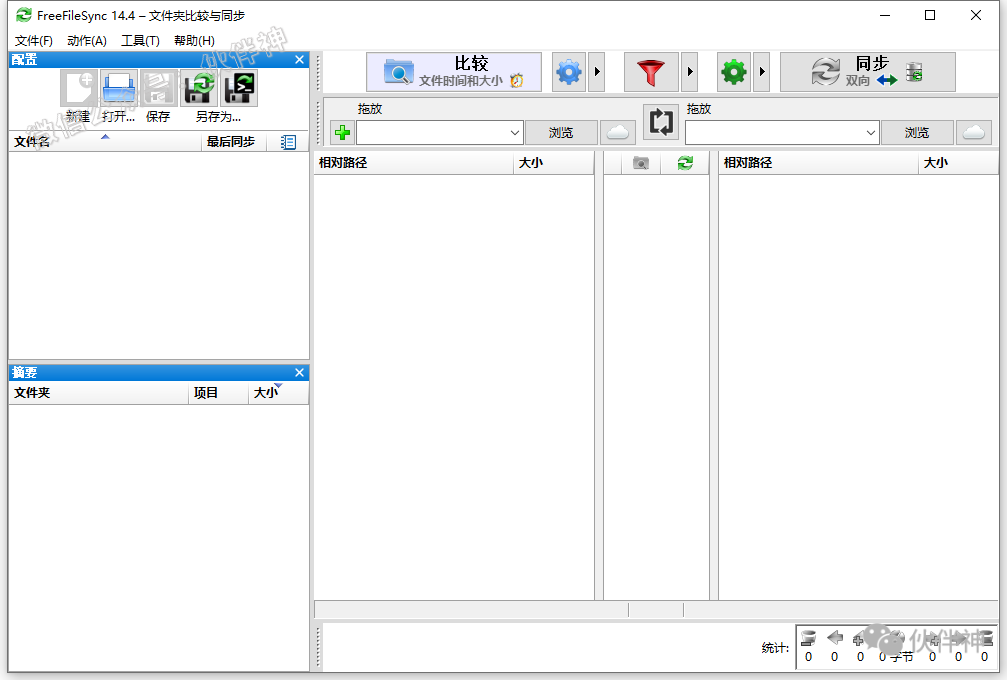Open right cloud storage access icon
Viewport: 1007px width, 680px height.
974,133
